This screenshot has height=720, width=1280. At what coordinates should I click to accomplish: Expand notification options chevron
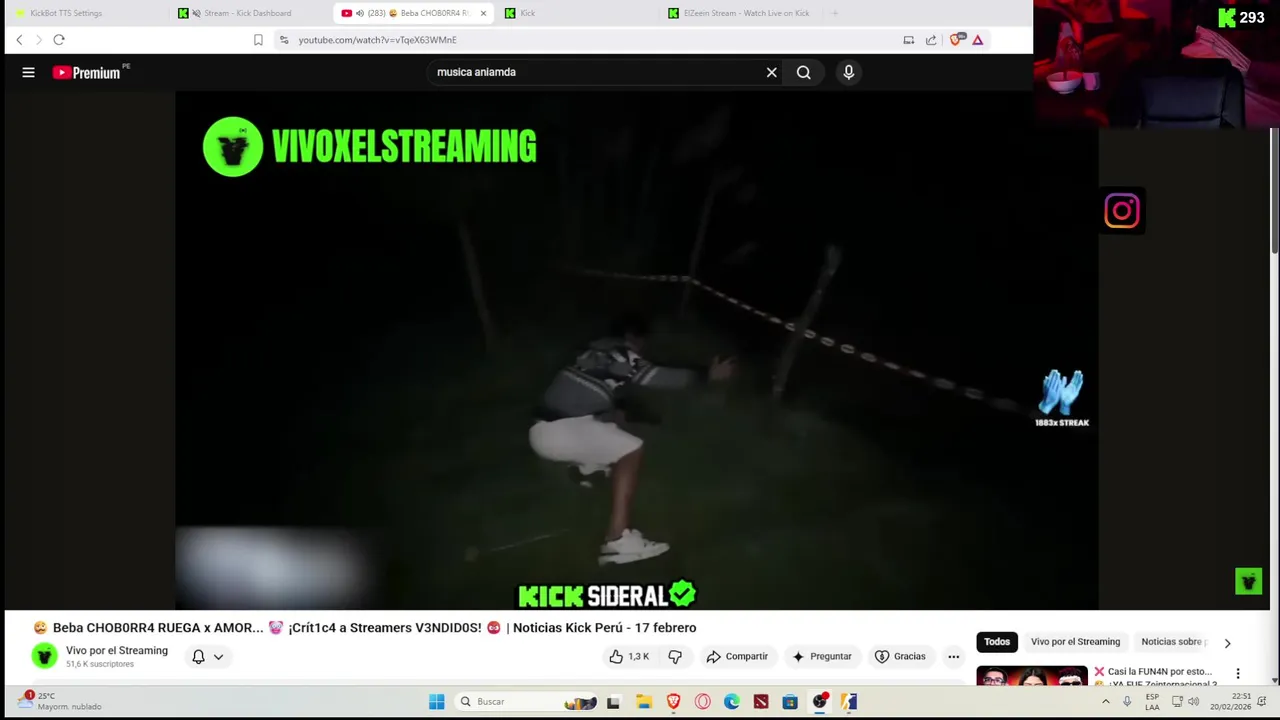click(x=218, y=657)
